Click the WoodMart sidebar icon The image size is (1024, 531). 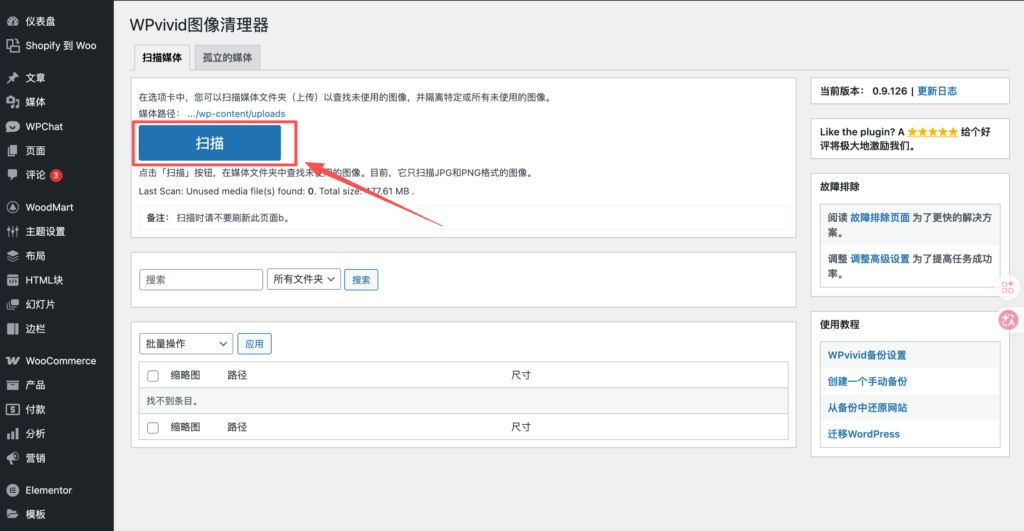[12, 207]
